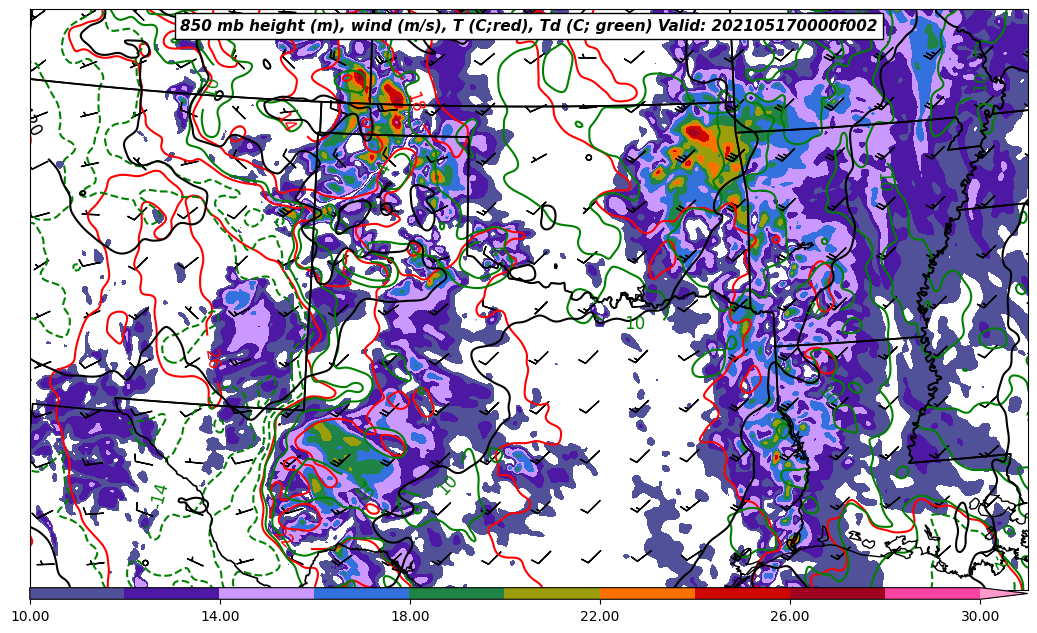Pick the olive 20–22 colorbar segment

pyautogui.click(x=552, y=593)
